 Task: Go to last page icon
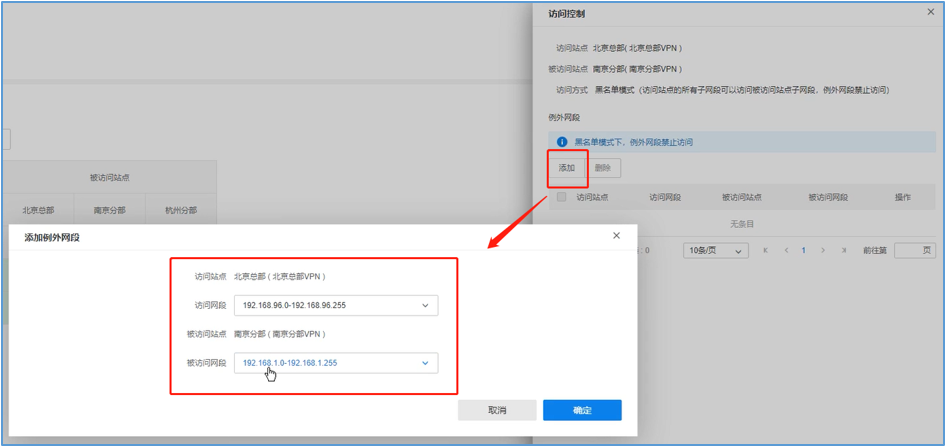[844, 250]
